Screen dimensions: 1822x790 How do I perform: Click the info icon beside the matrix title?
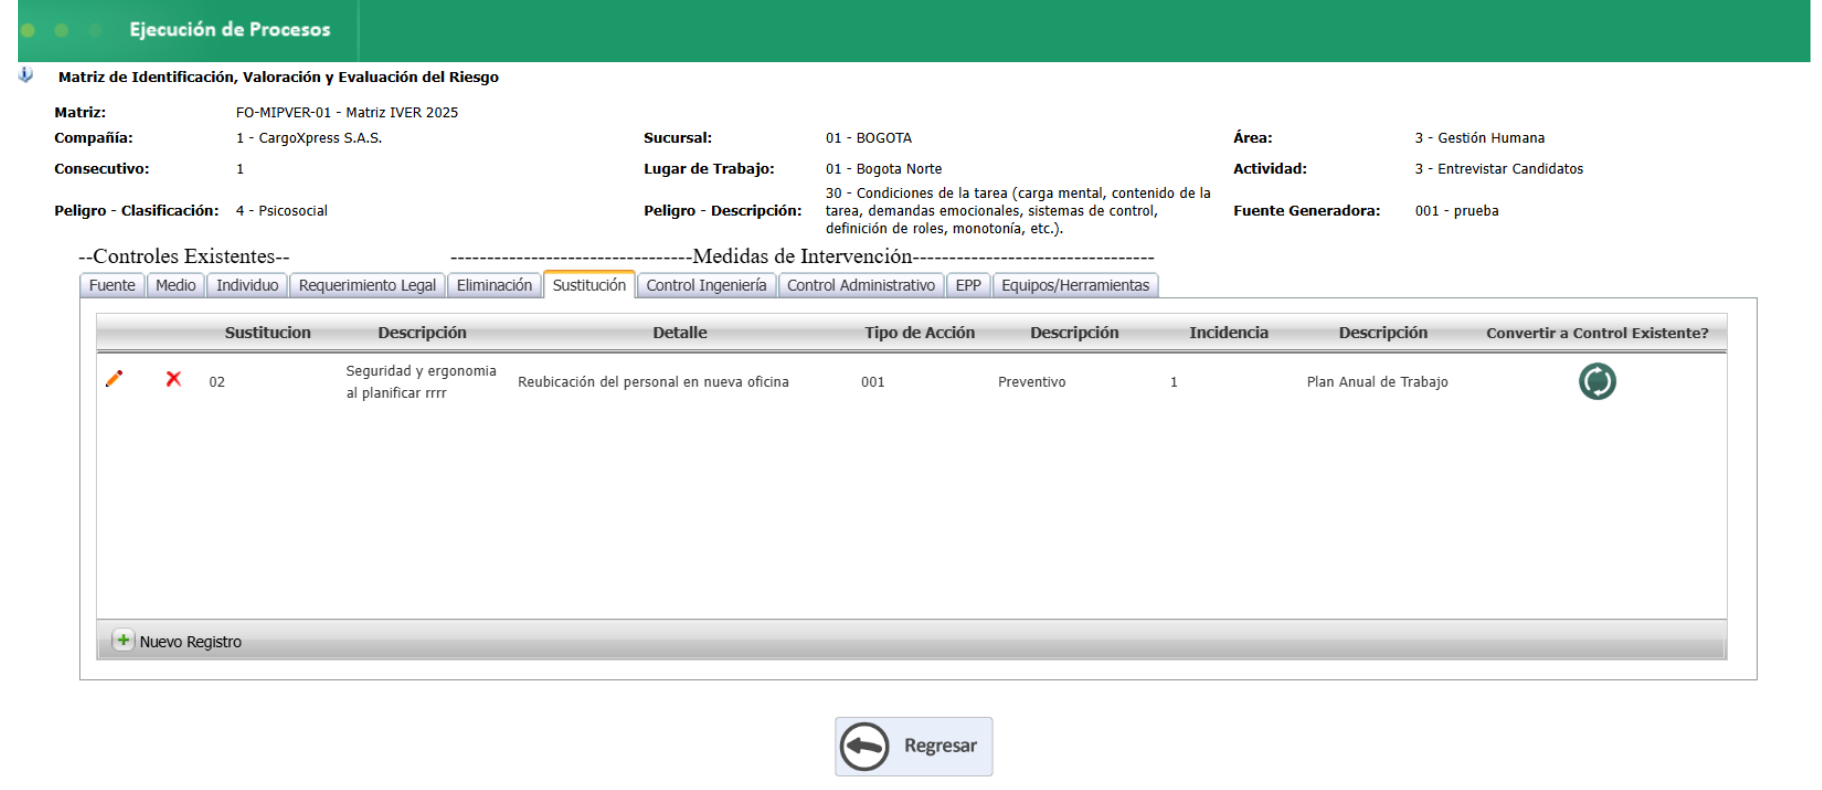click(x=26, y=75)
